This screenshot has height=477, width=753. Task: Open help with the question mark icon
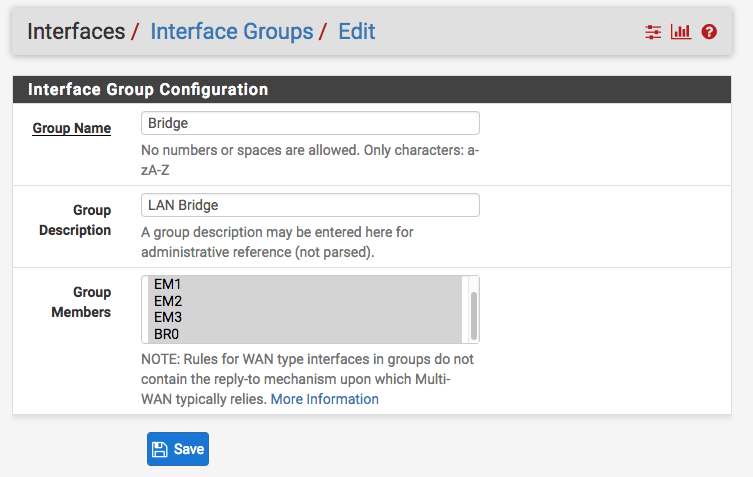pos(709,32)
